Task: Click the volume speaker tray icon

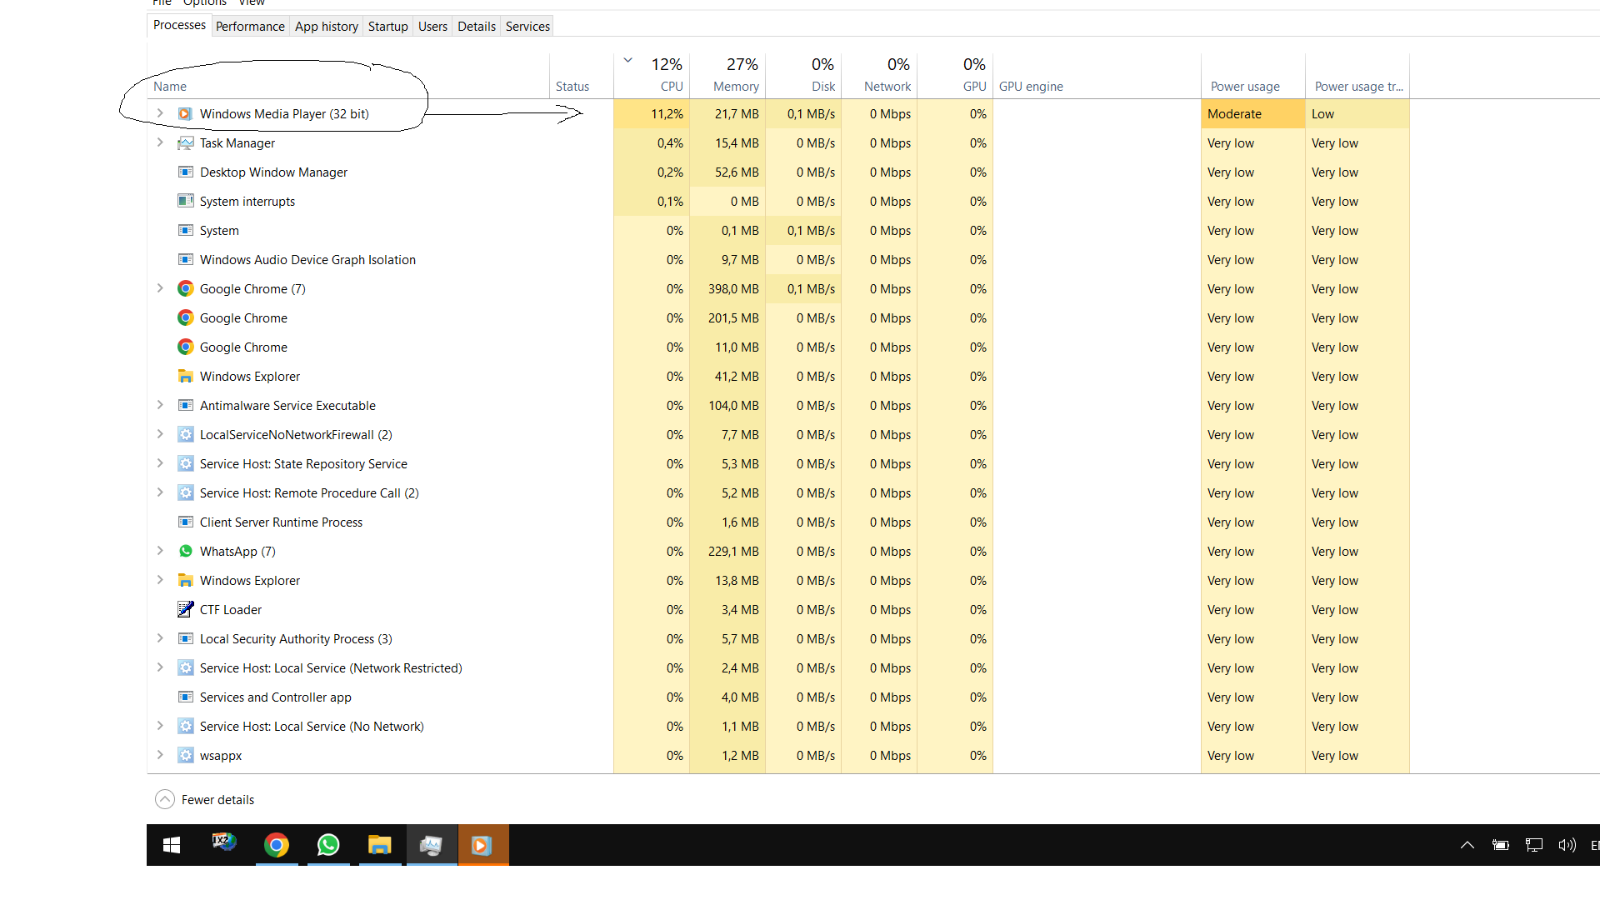Action: 1567,845
